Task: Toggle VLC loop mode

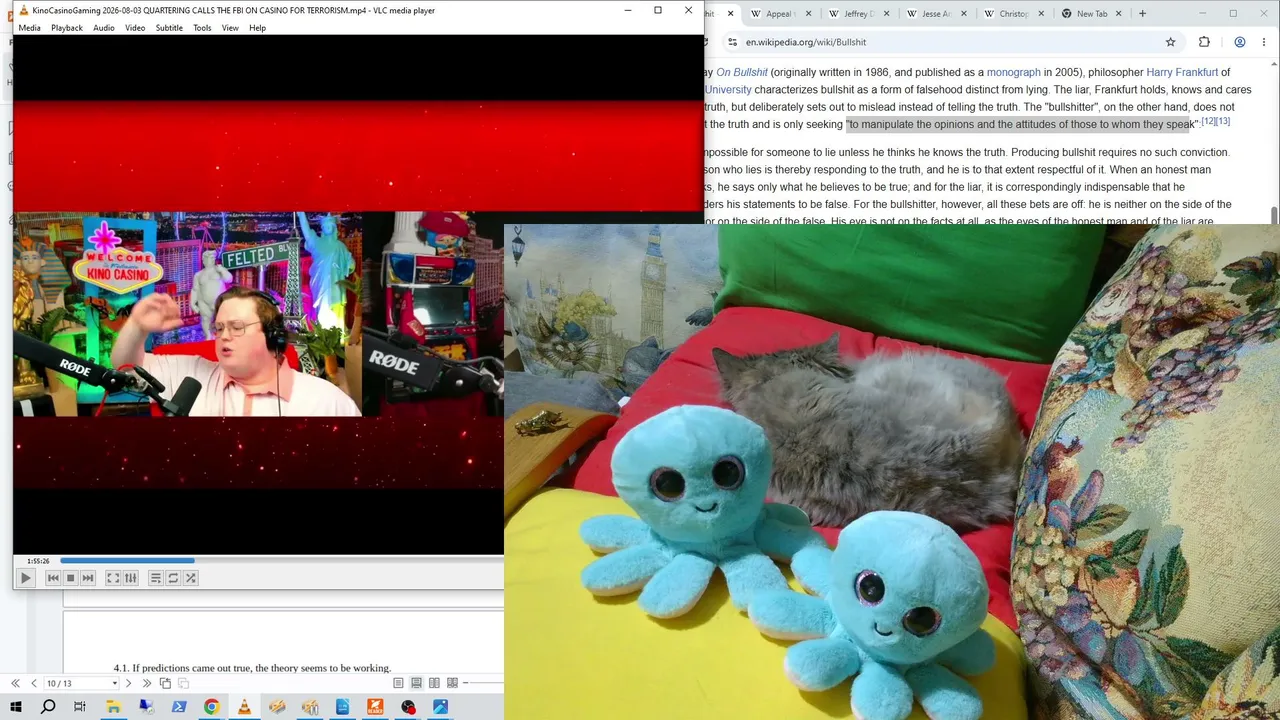Action: tap(173, 578)
